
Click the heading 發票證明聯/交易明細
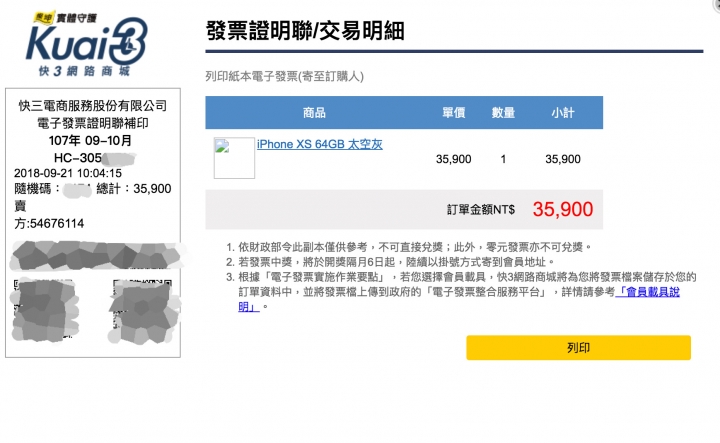[x=305, y=31]
